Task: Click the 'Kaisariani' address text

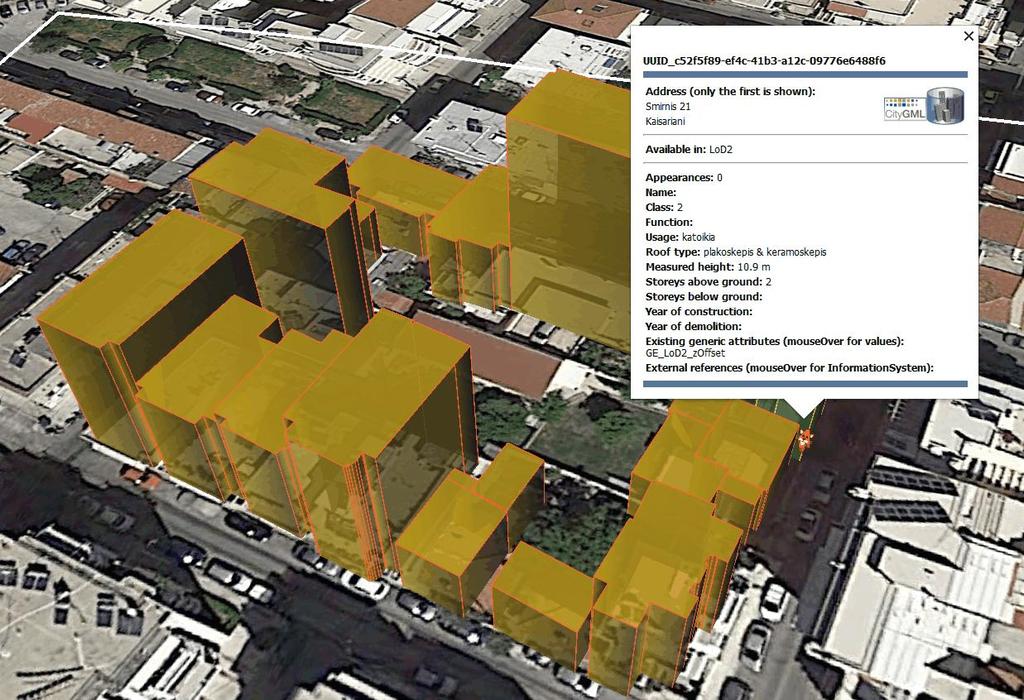Action: [x=665, y=121]
